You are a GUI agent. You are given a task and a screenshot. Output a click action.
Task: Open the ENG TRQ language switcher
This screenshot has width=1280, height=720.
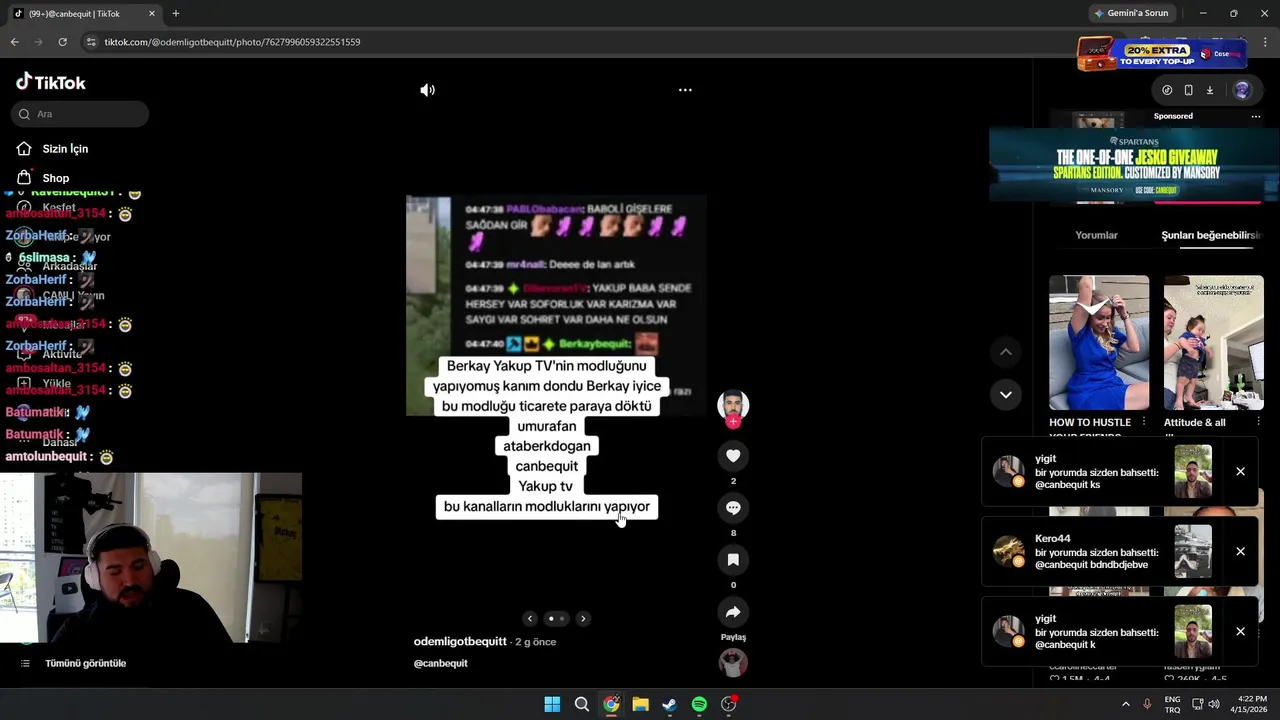pos(1172,704)
